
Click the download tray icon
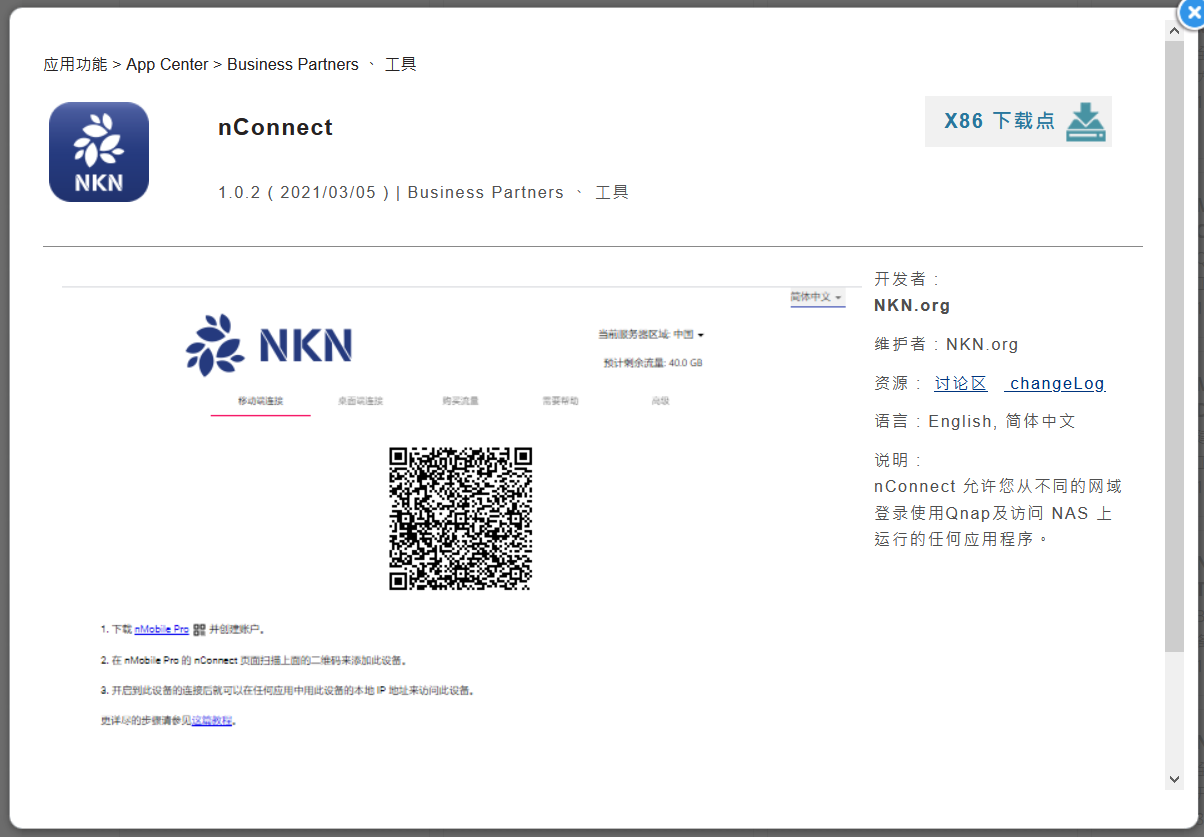1086,122
